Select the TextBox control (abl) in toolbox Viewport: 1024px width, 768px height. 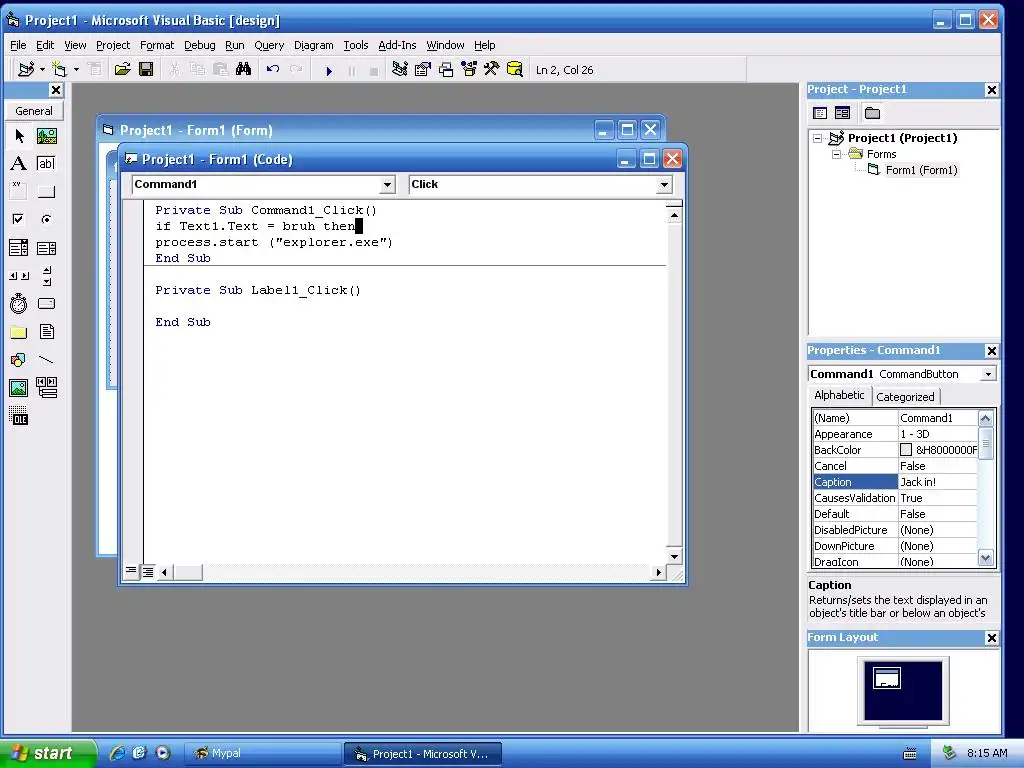(x=46, y=163)
